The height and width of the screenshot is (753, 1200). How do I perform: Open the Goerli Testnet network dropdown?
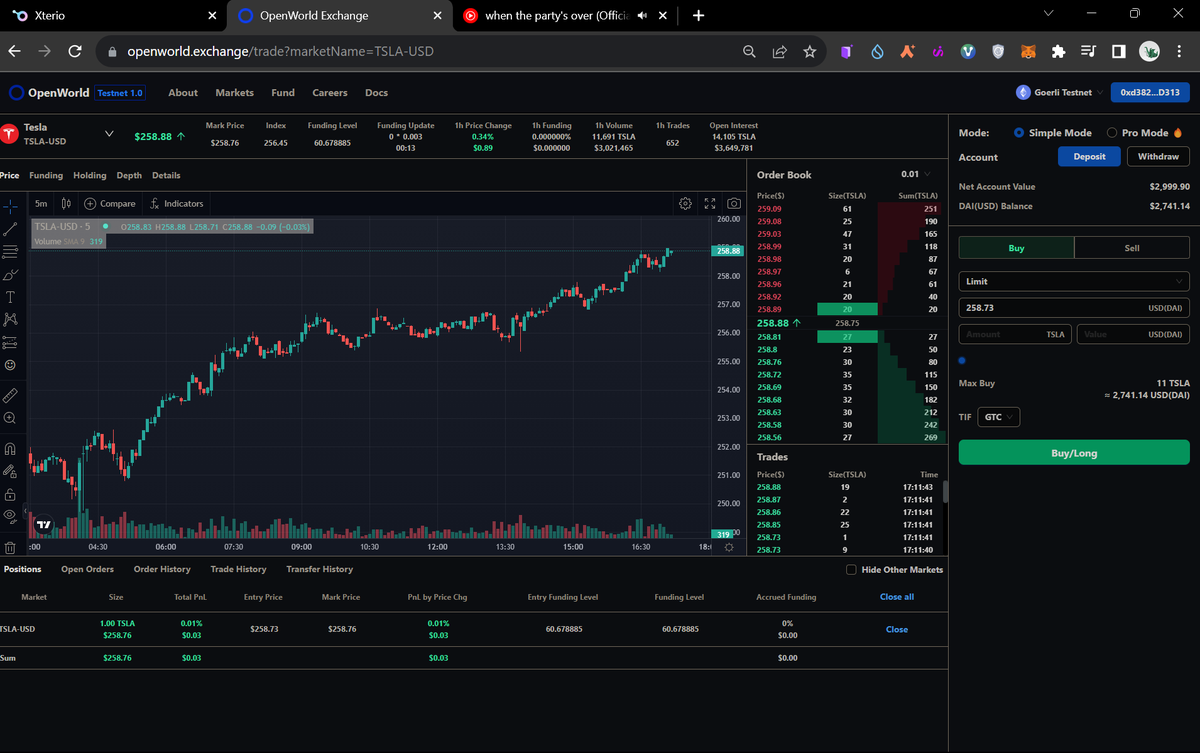click(x=1061, y=92)
